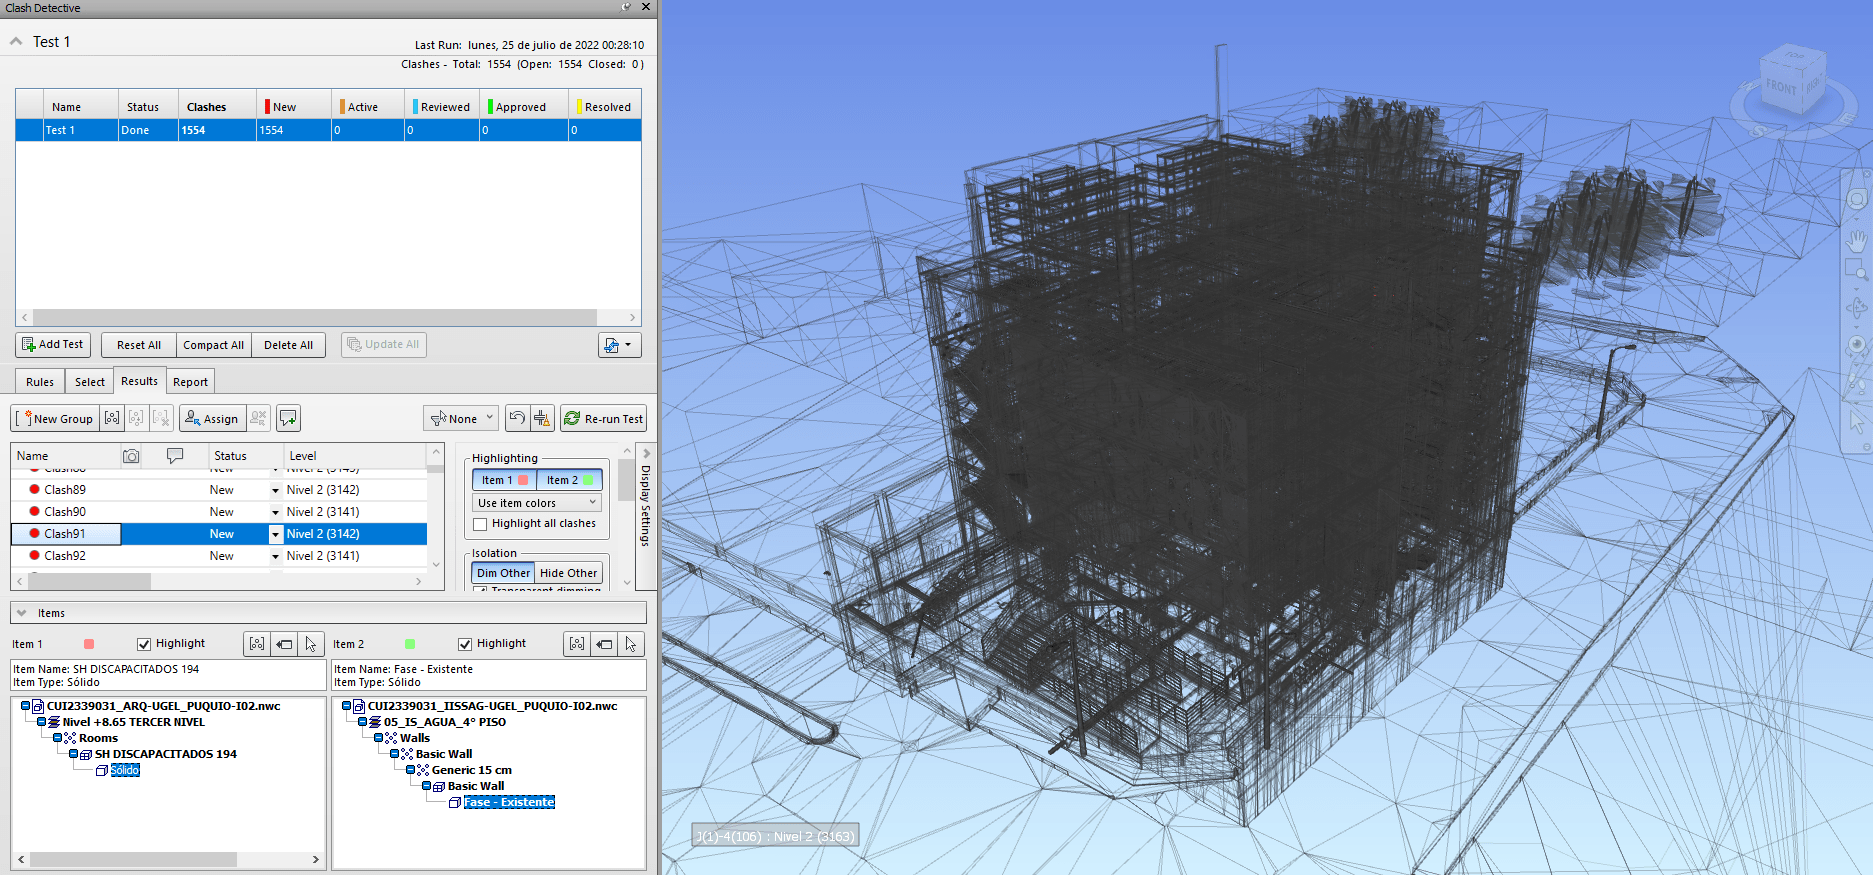Select the Clash90 row in results

[65, 512]
